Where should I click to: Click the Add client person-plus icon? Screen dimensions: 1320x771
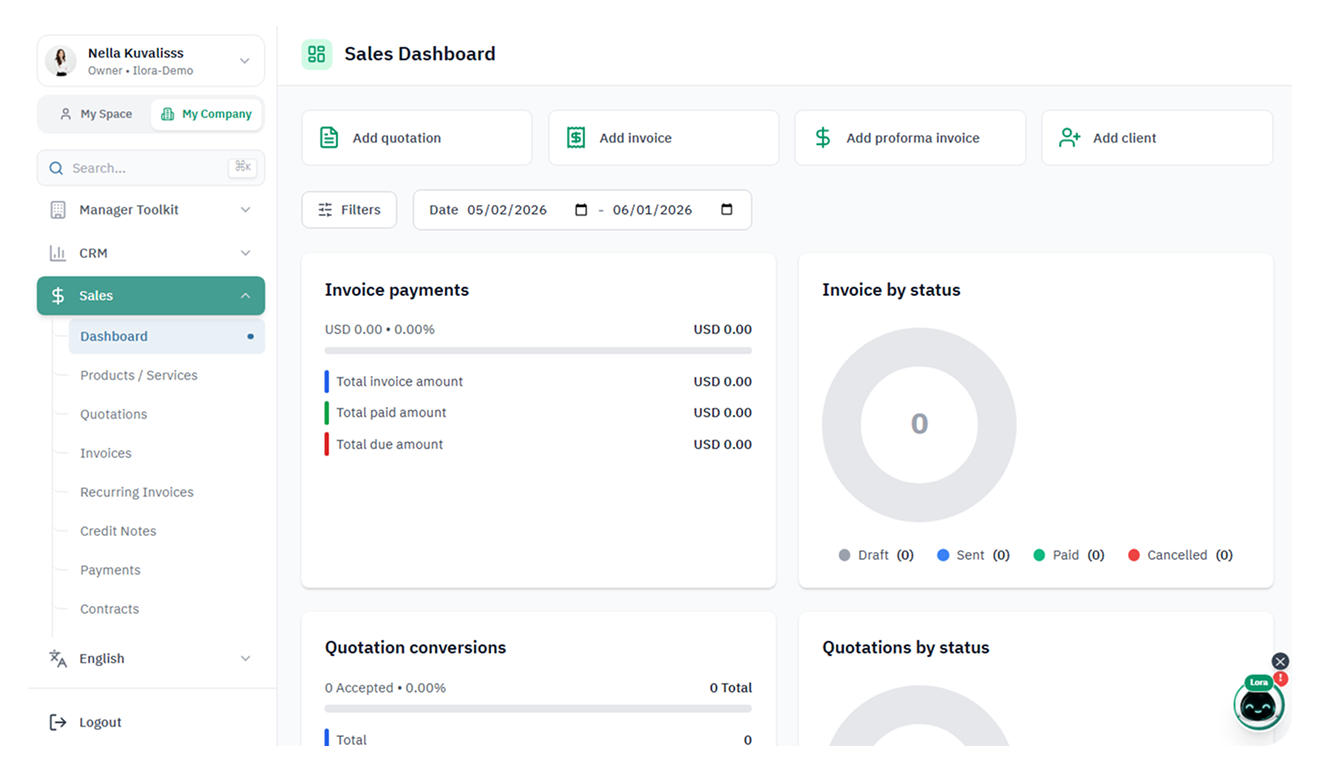pyautogui.click(x=1070, y=138)
